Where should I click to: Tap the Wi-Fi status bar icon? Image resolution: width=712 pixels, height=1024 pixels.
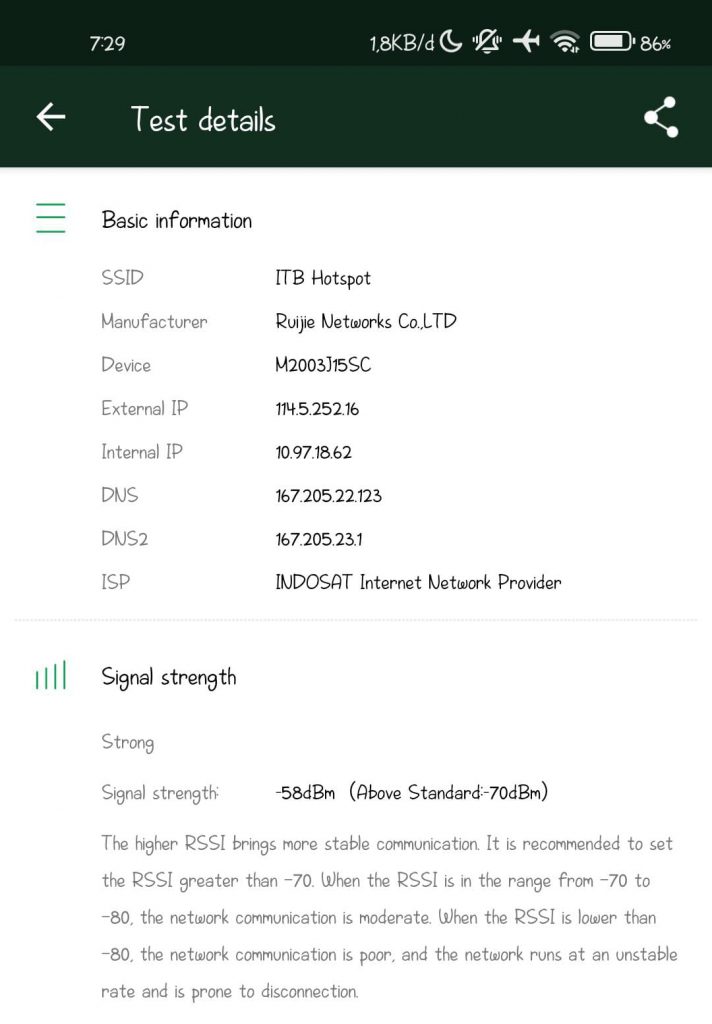tap(565, 42)
